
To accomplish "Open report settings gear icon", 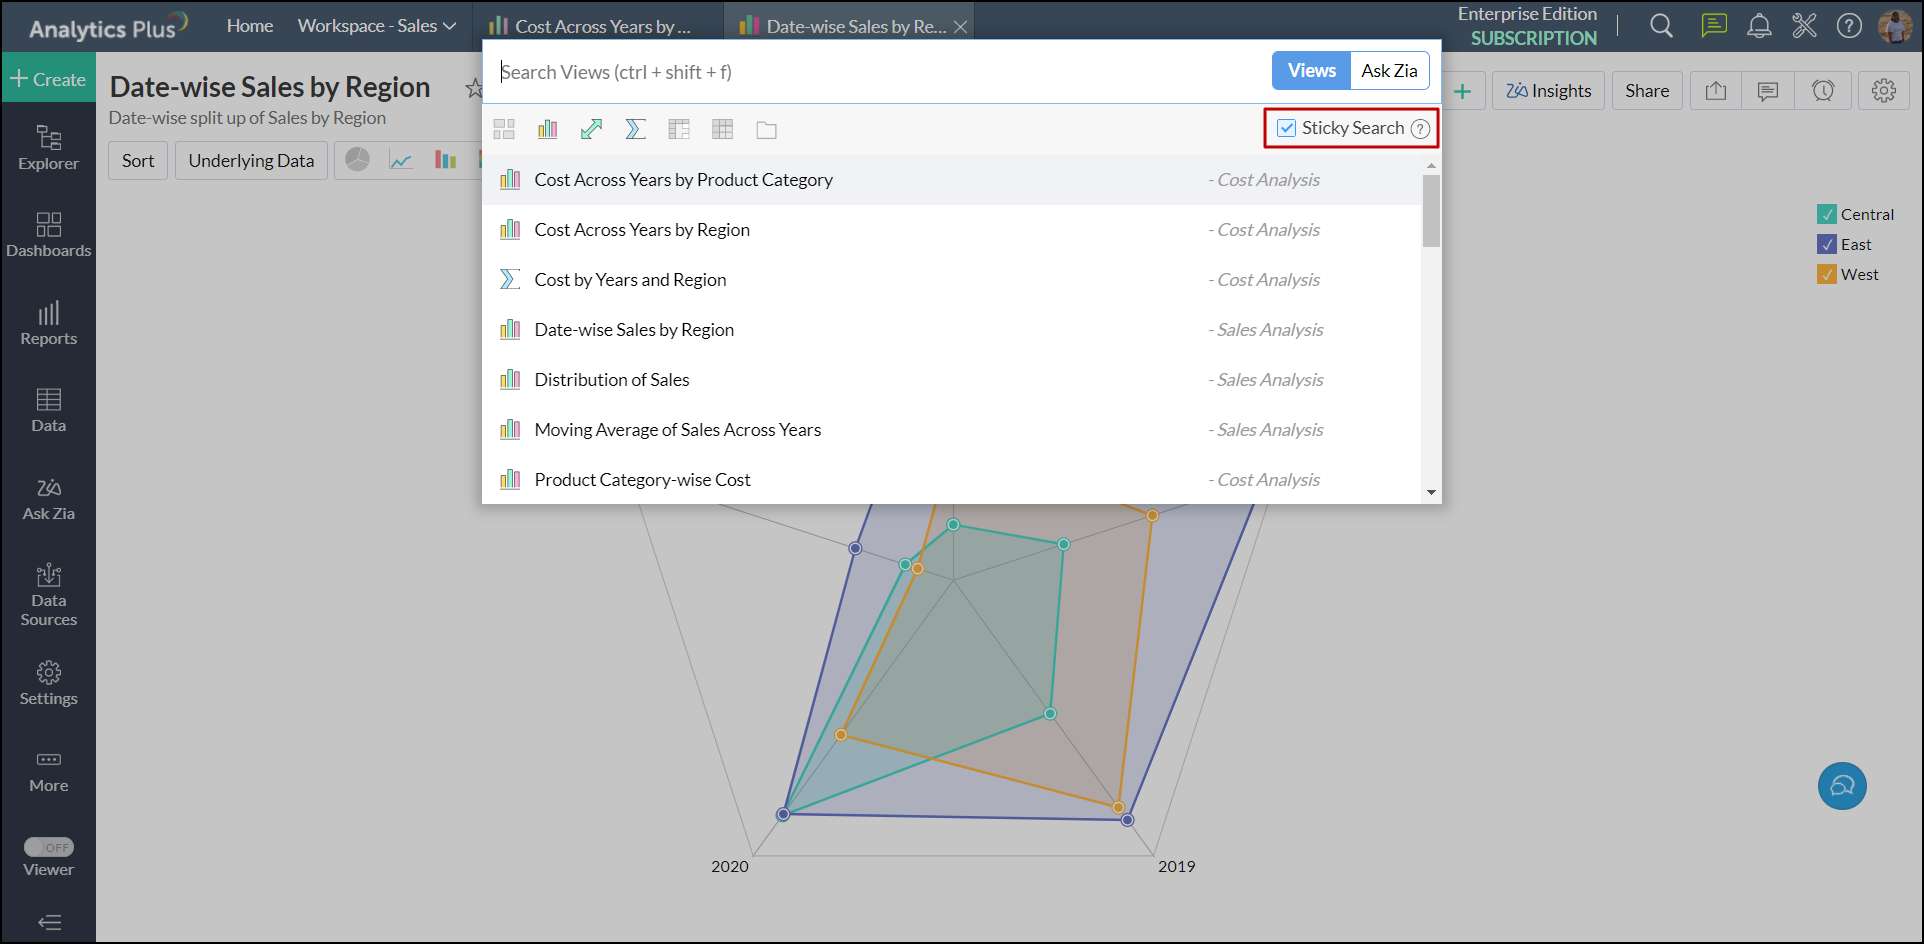I will [1884, 91].
